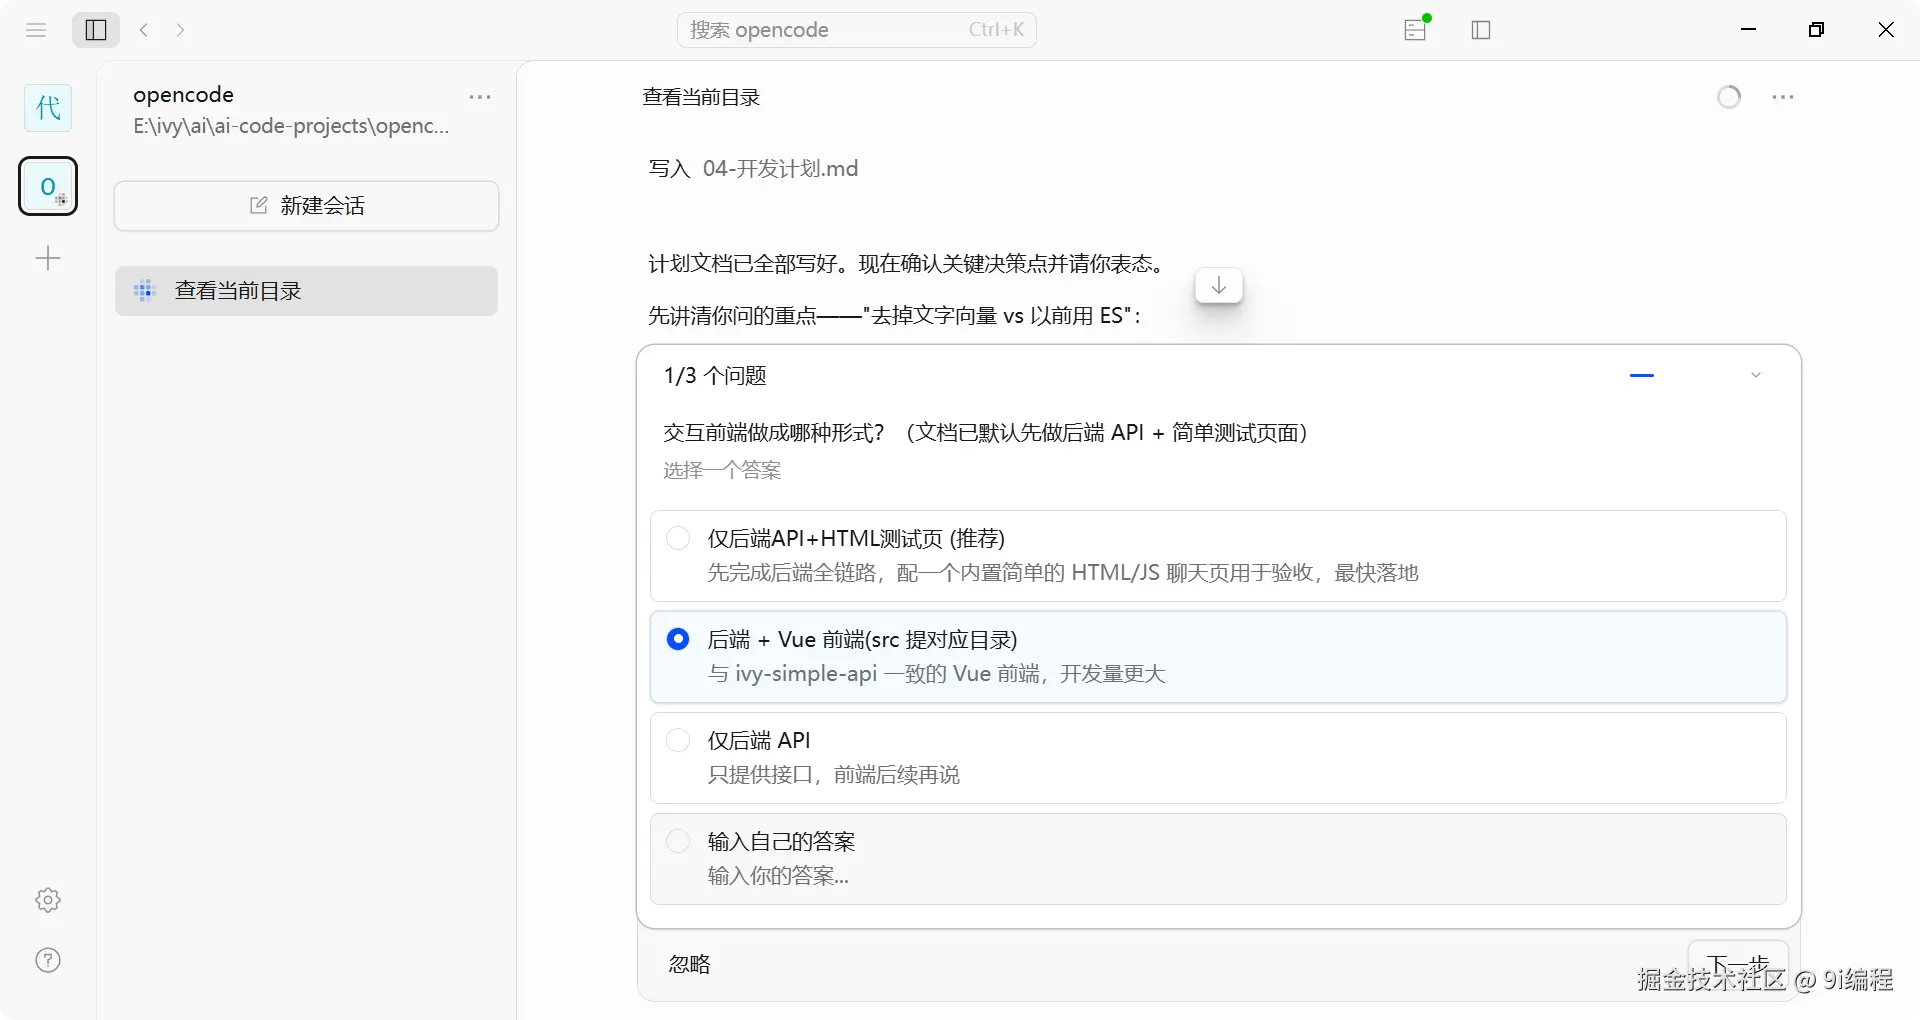Select the O project avatar
Viewport: 1920px width, 1020px height.
[x=48, y=186]
